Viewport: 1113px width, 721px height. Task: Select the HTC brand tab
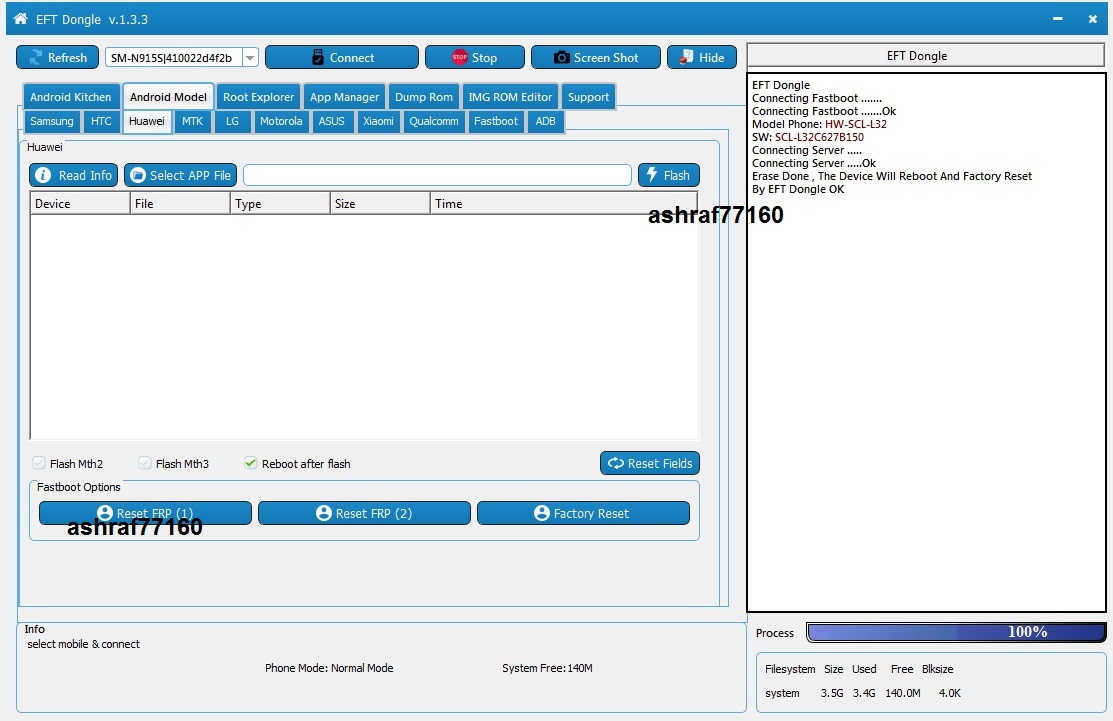(x=101, y=121)
